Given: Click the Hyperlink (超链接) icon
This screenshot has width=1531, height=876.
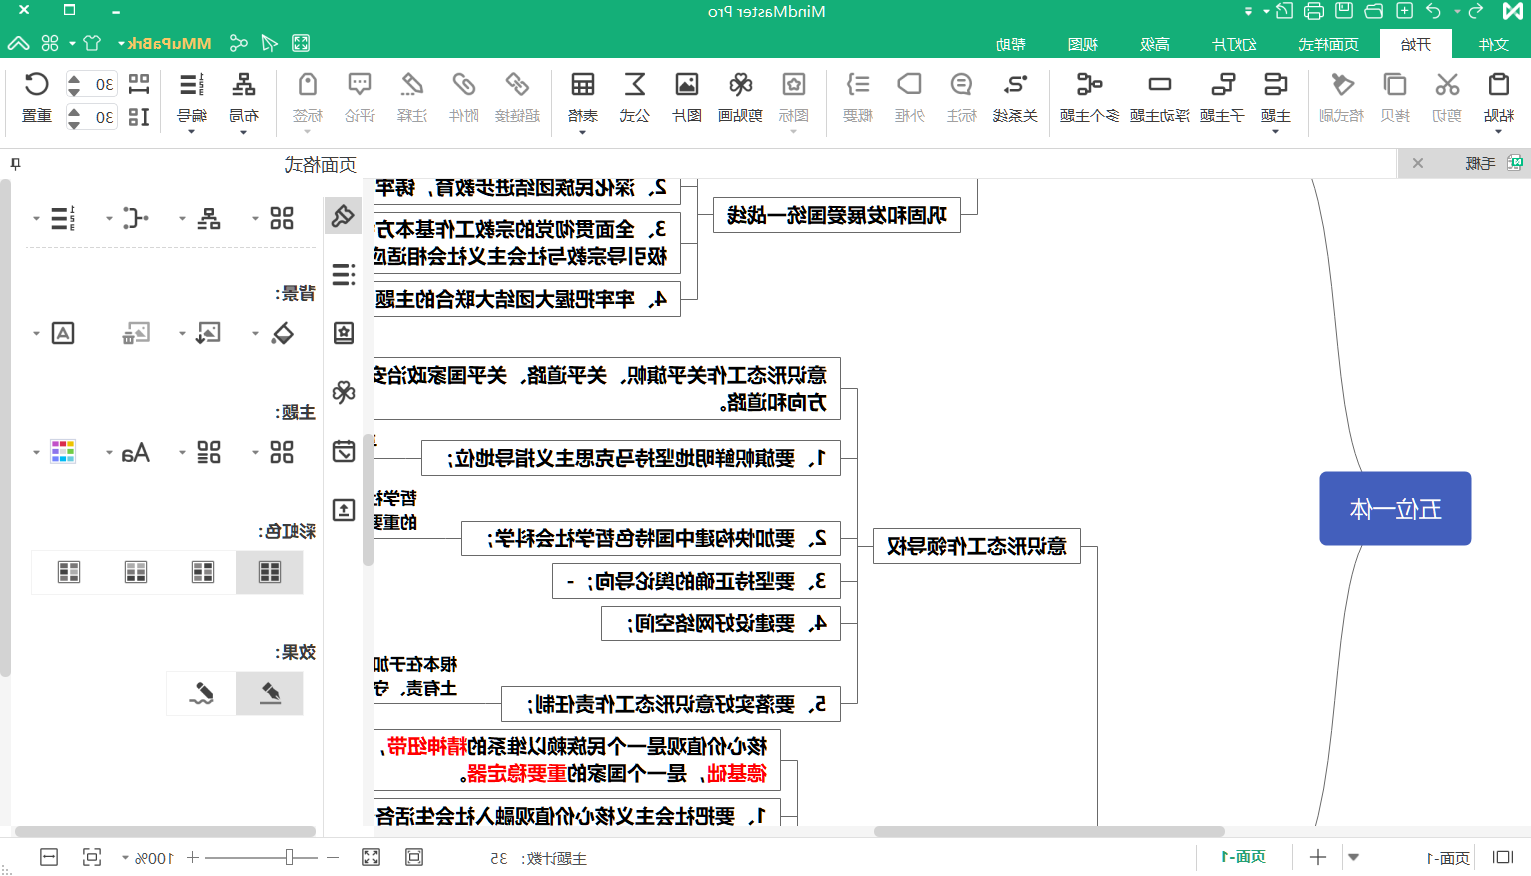Looking at the screenshot, I should [x=517, y=85].
